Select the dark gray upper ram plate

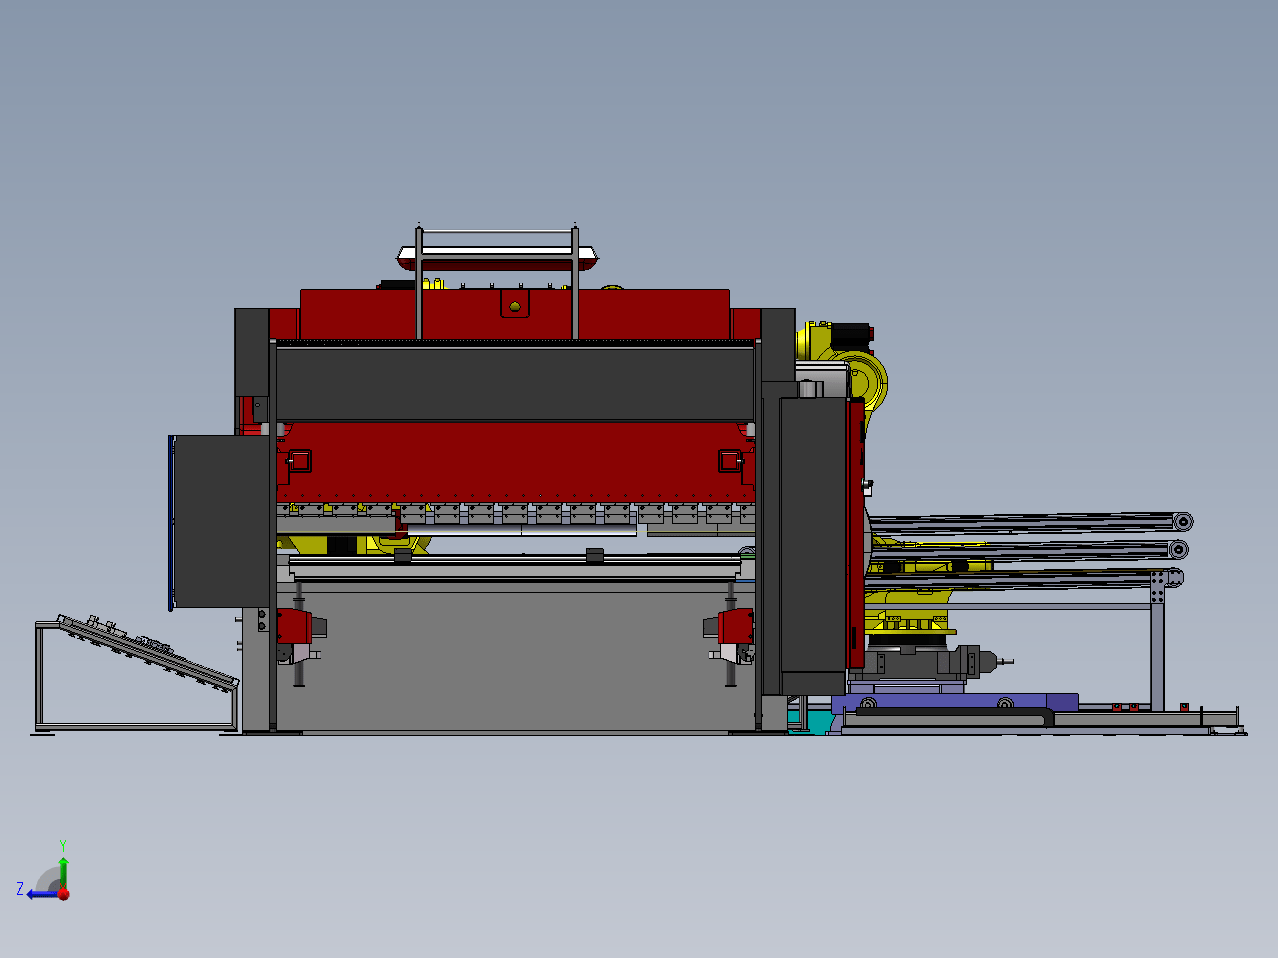(x=514, y=383)
